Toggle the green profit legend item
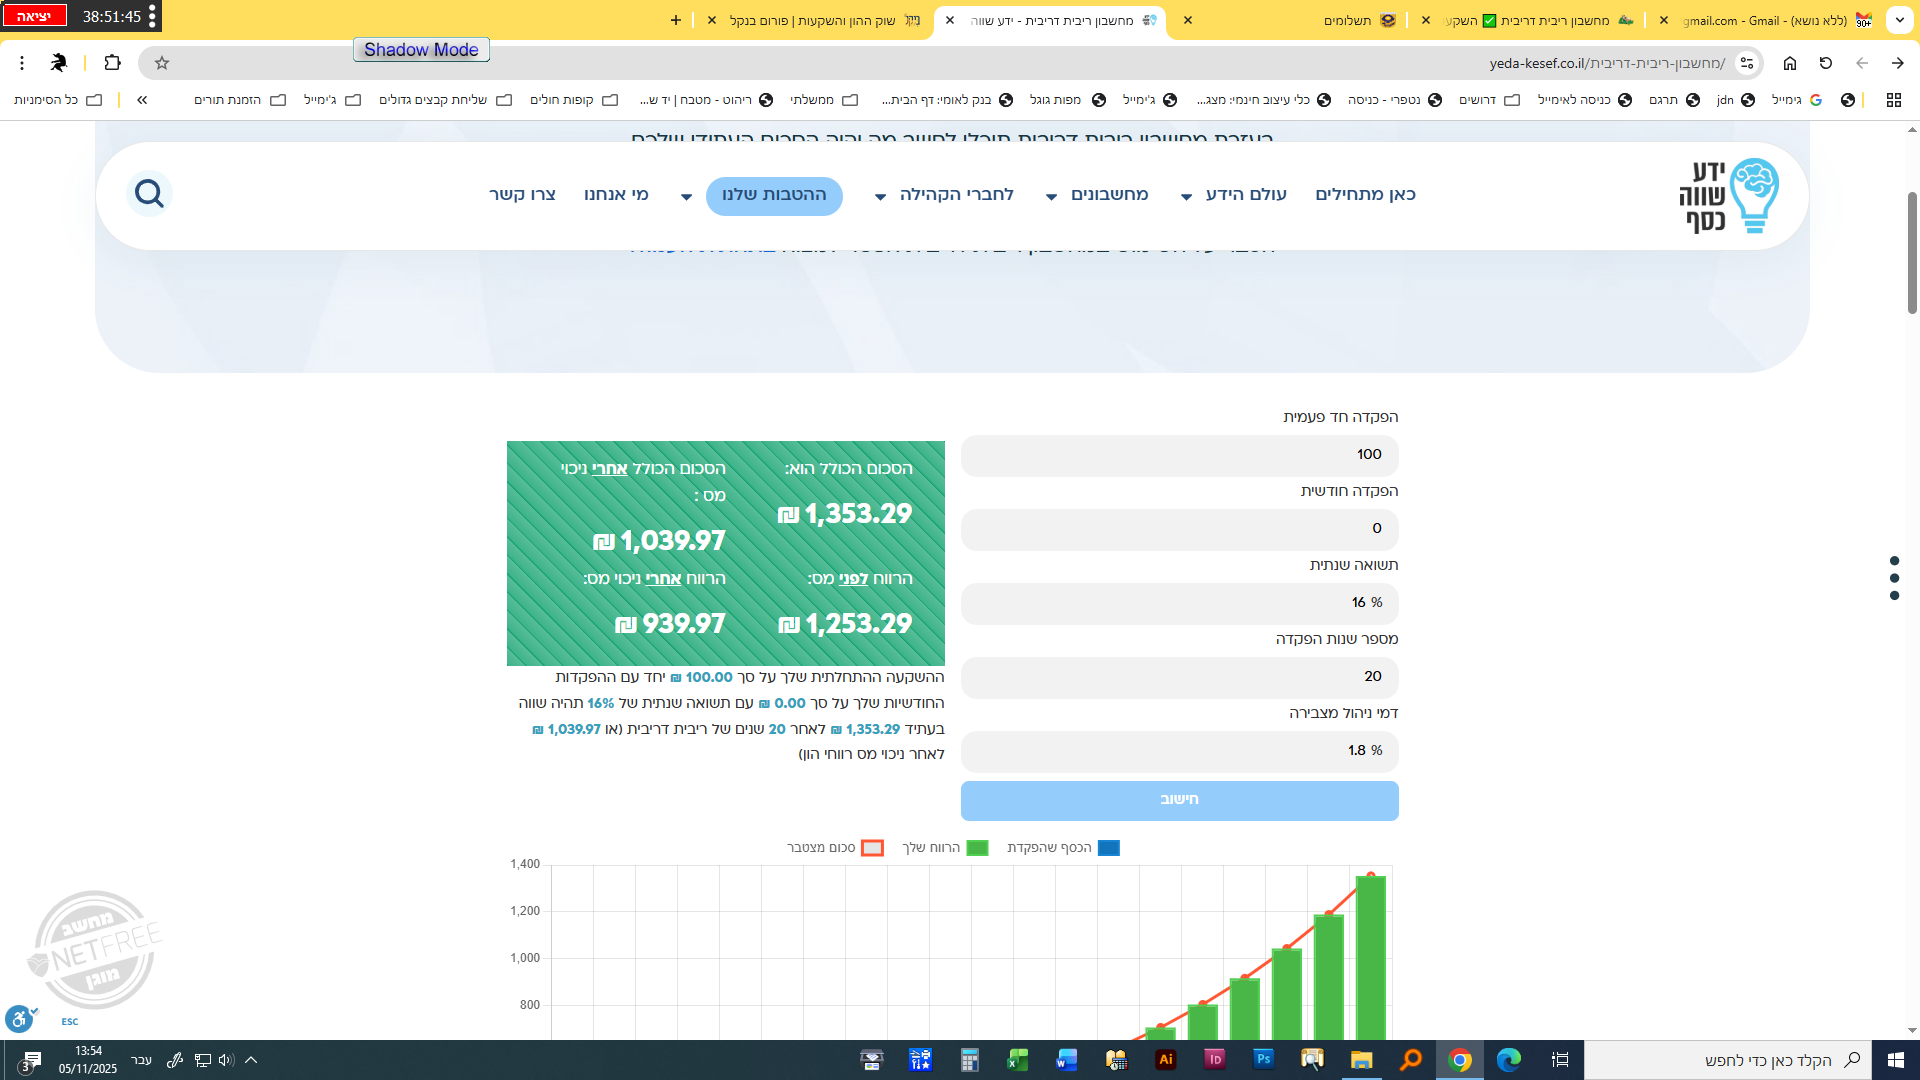Image resolution: width=1920 pixels, height=1080 pixels. 944,848
